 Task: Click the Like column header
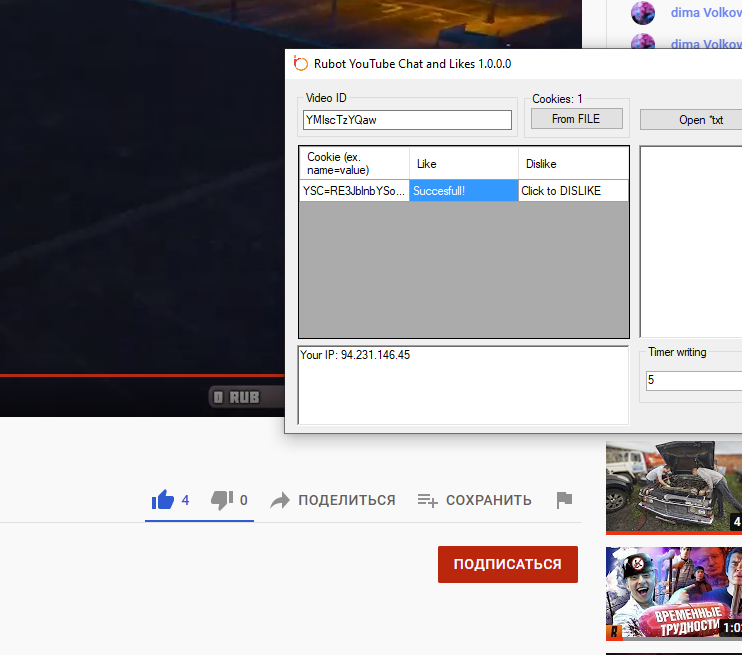point(463,163)
